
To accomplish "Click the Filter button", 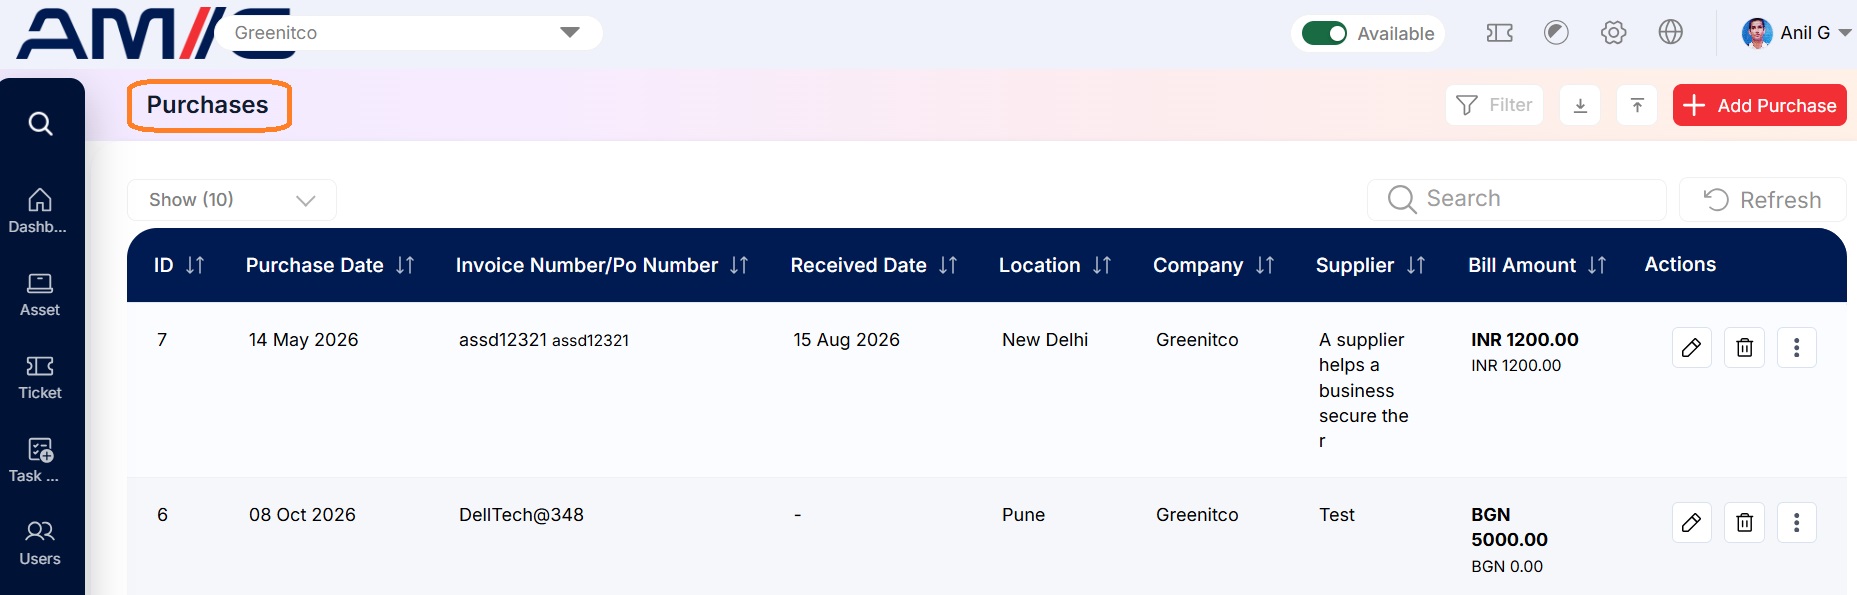I will (x=1494, y=105).
